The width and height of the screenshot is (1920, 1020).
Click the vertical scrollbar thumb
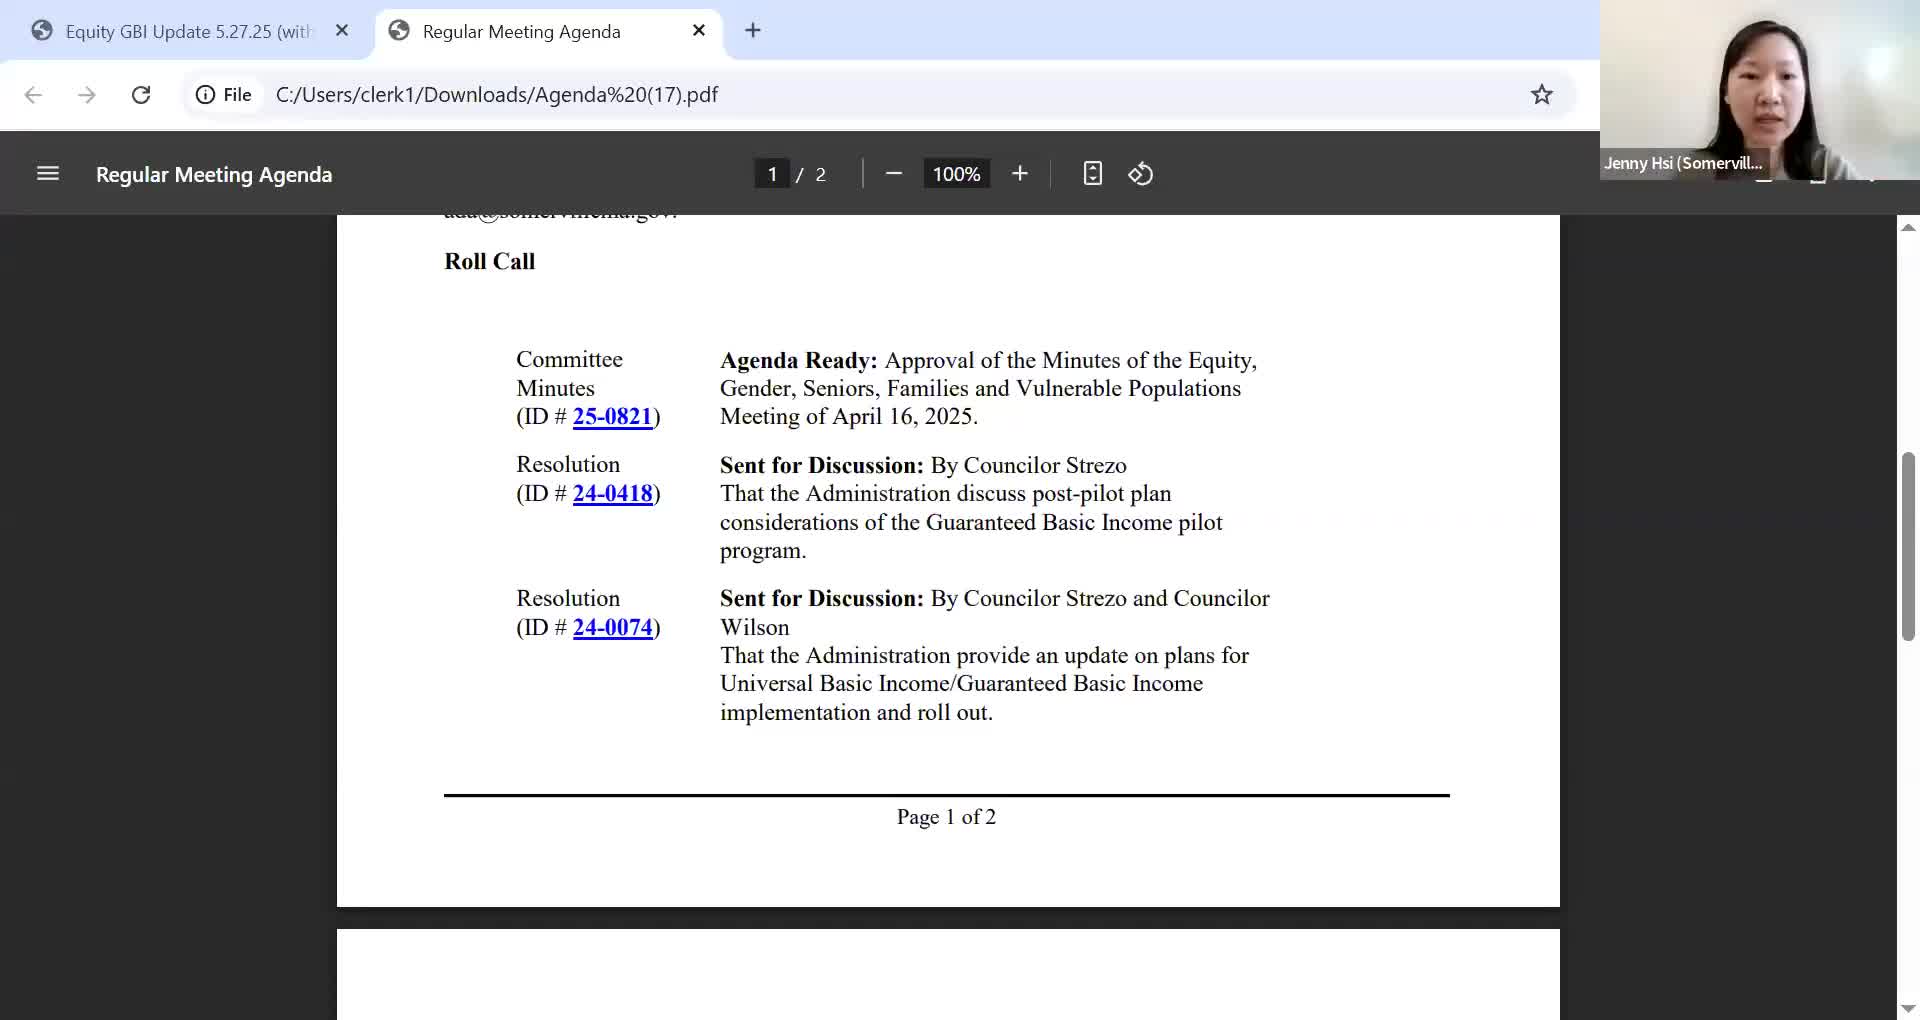click(x=1908, y=546)
